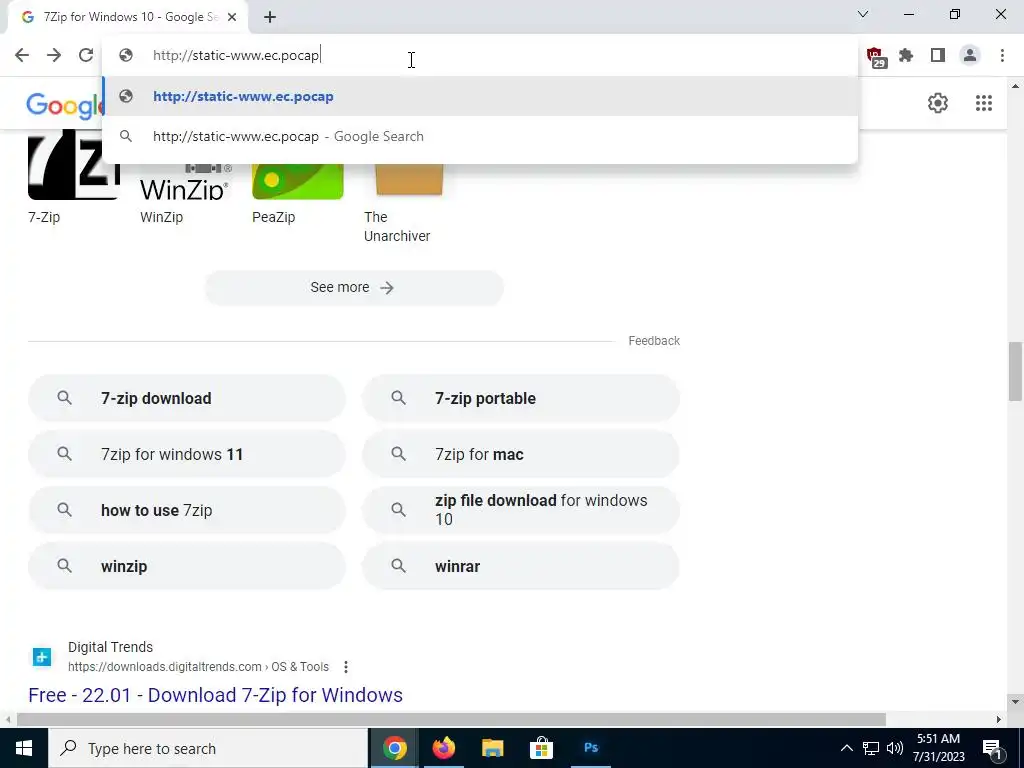Close the 7Zip for Windows 10 tab
This screenshot has height=768, width=1024.
[x=232, y=17]
